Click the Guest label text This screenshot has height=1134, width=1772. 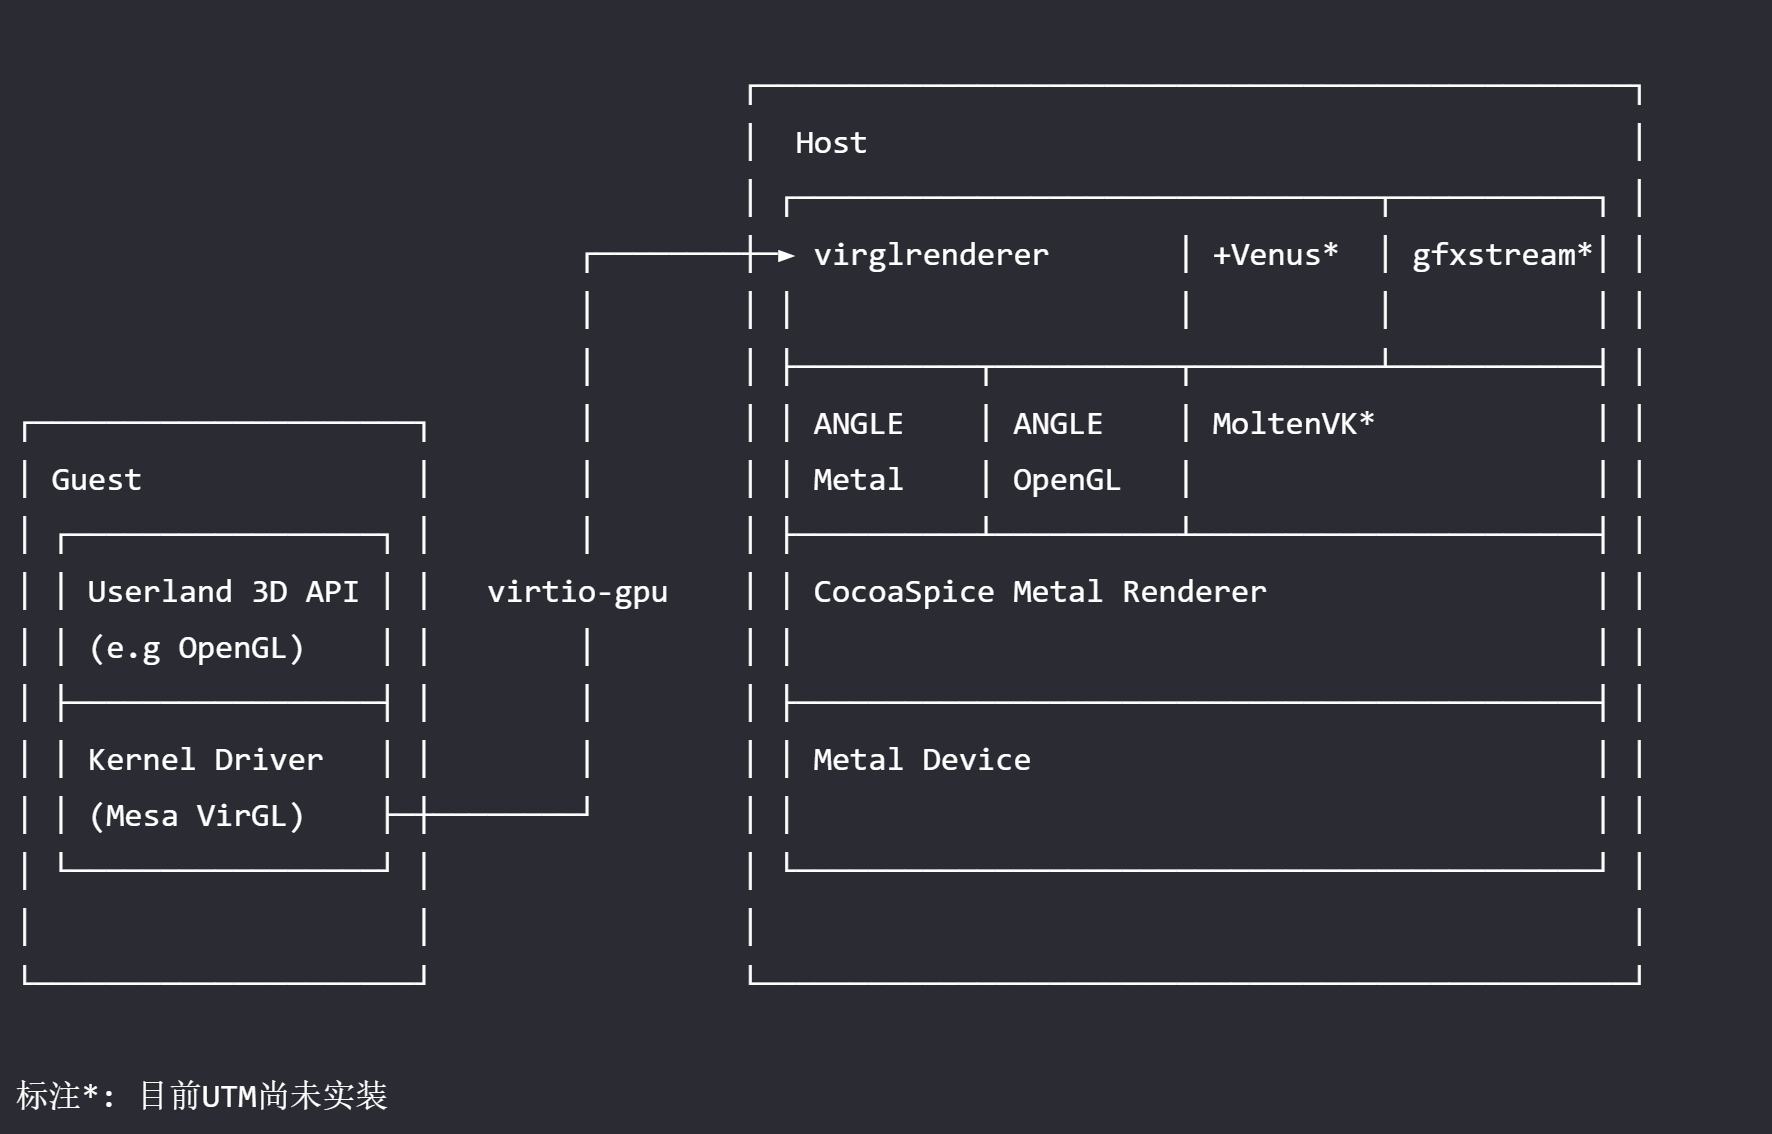coord(96,480)
